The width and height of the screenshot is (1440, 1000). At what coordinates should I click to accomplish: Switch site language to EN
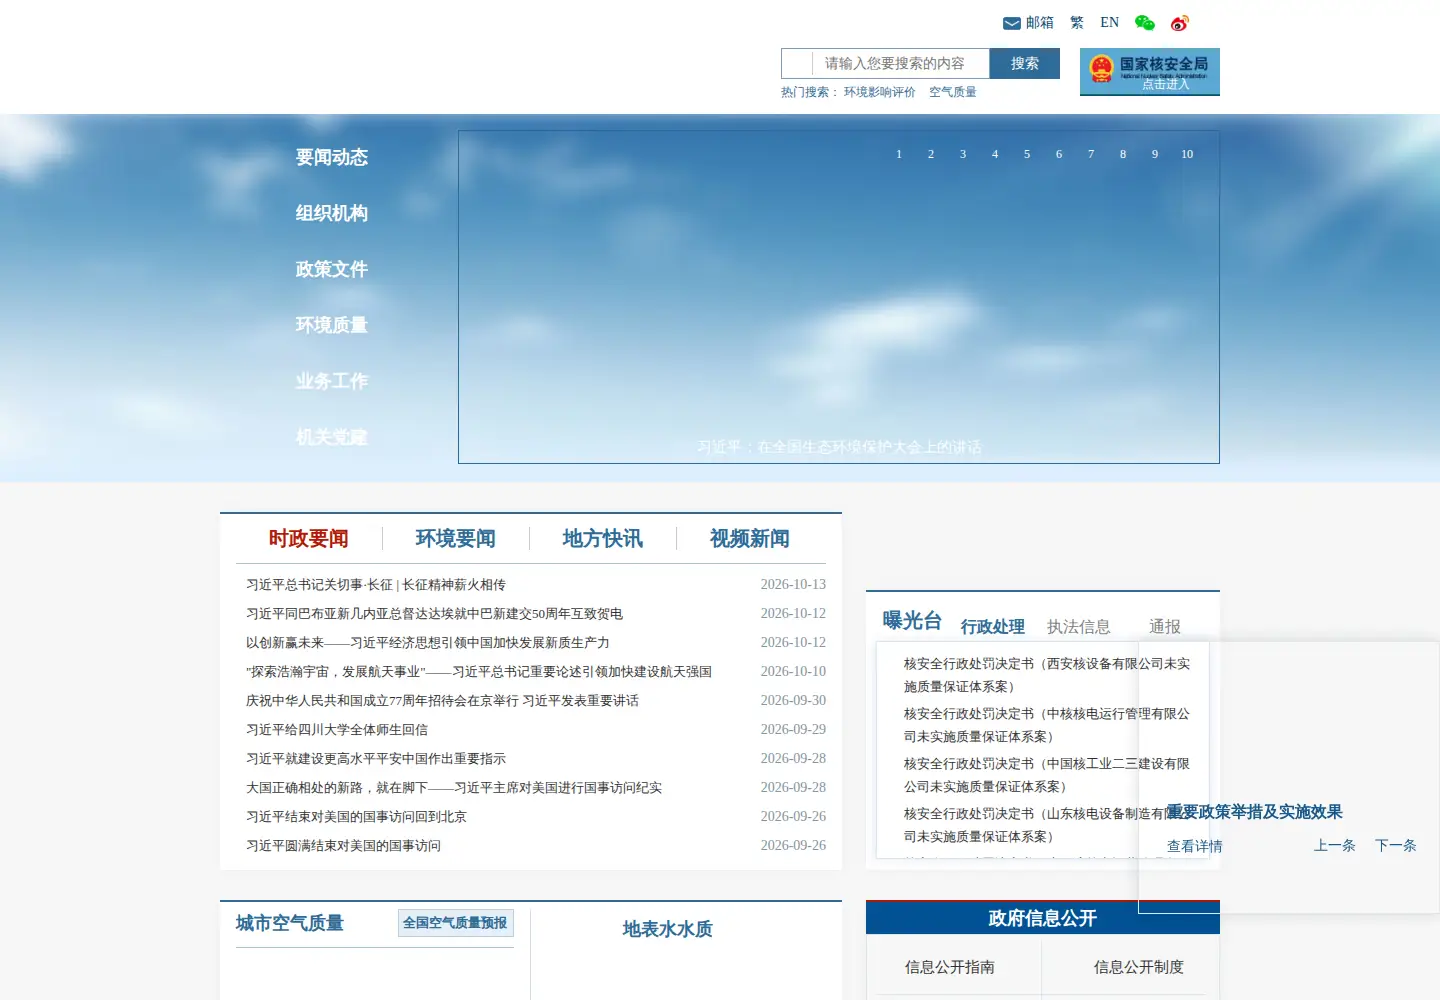tap(1109, 23)
